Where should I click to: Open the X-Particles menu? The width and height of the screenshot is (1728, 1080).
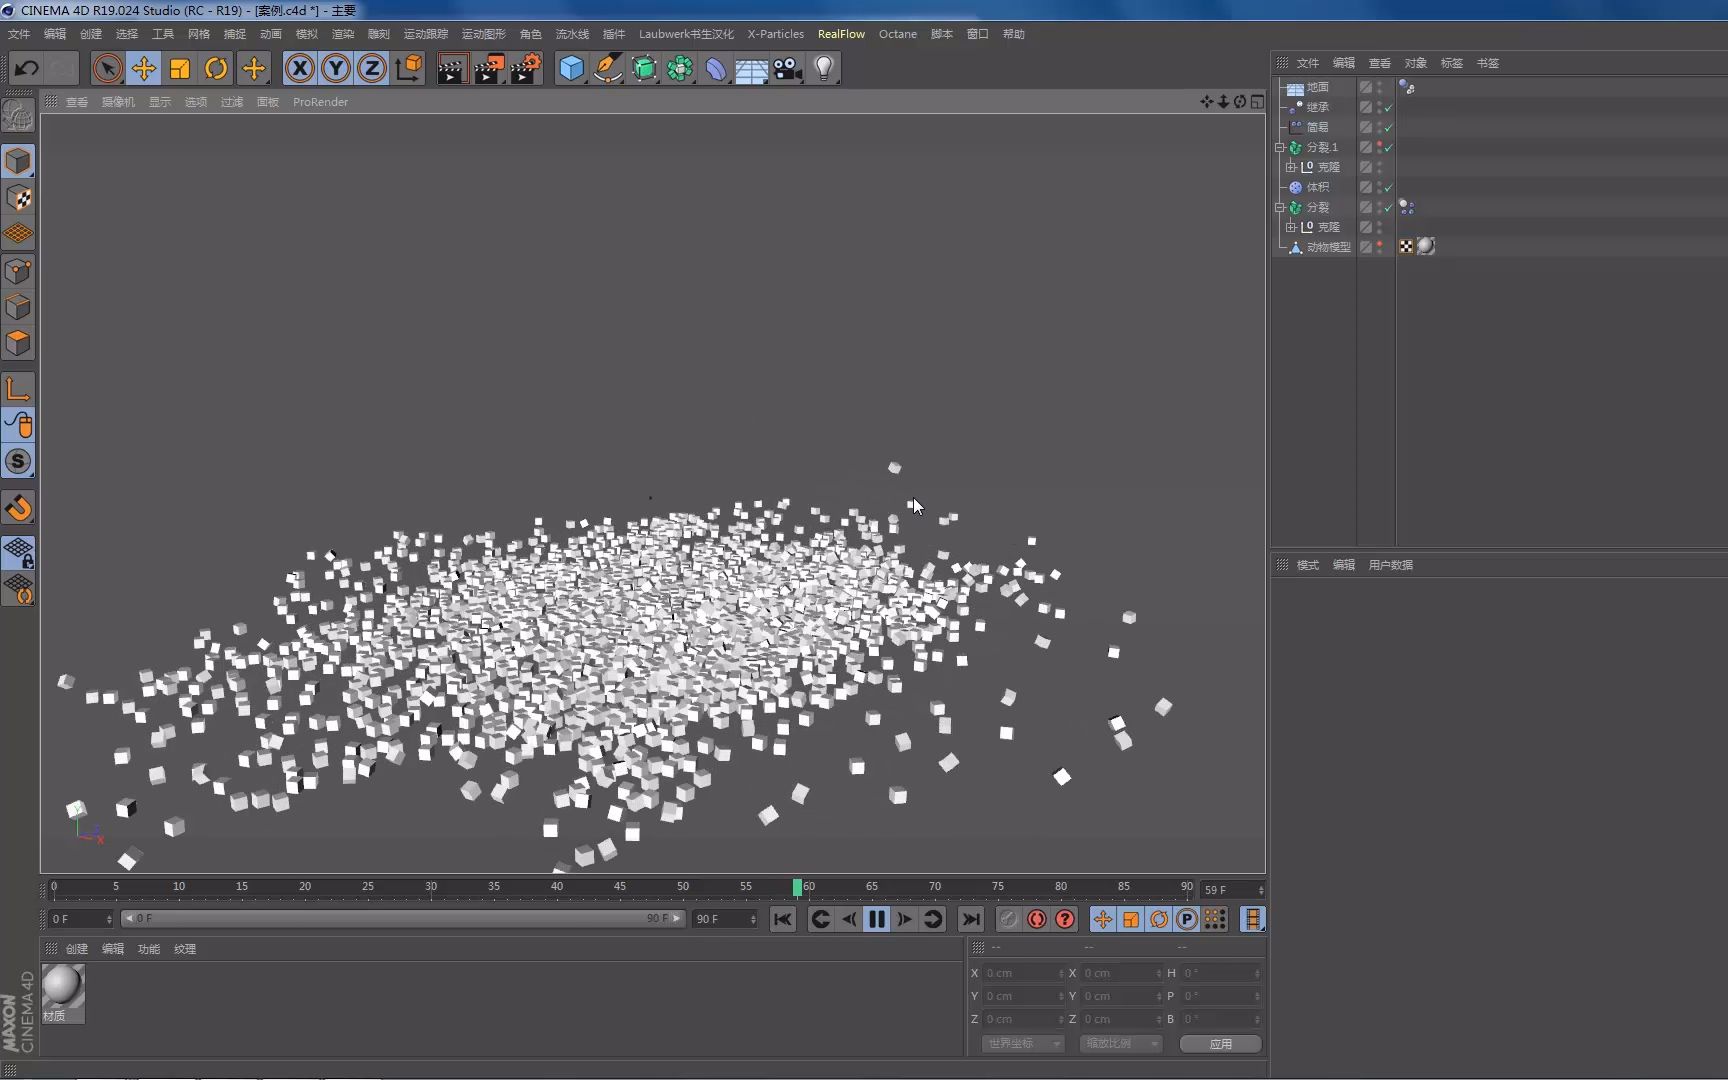point(775,33)
